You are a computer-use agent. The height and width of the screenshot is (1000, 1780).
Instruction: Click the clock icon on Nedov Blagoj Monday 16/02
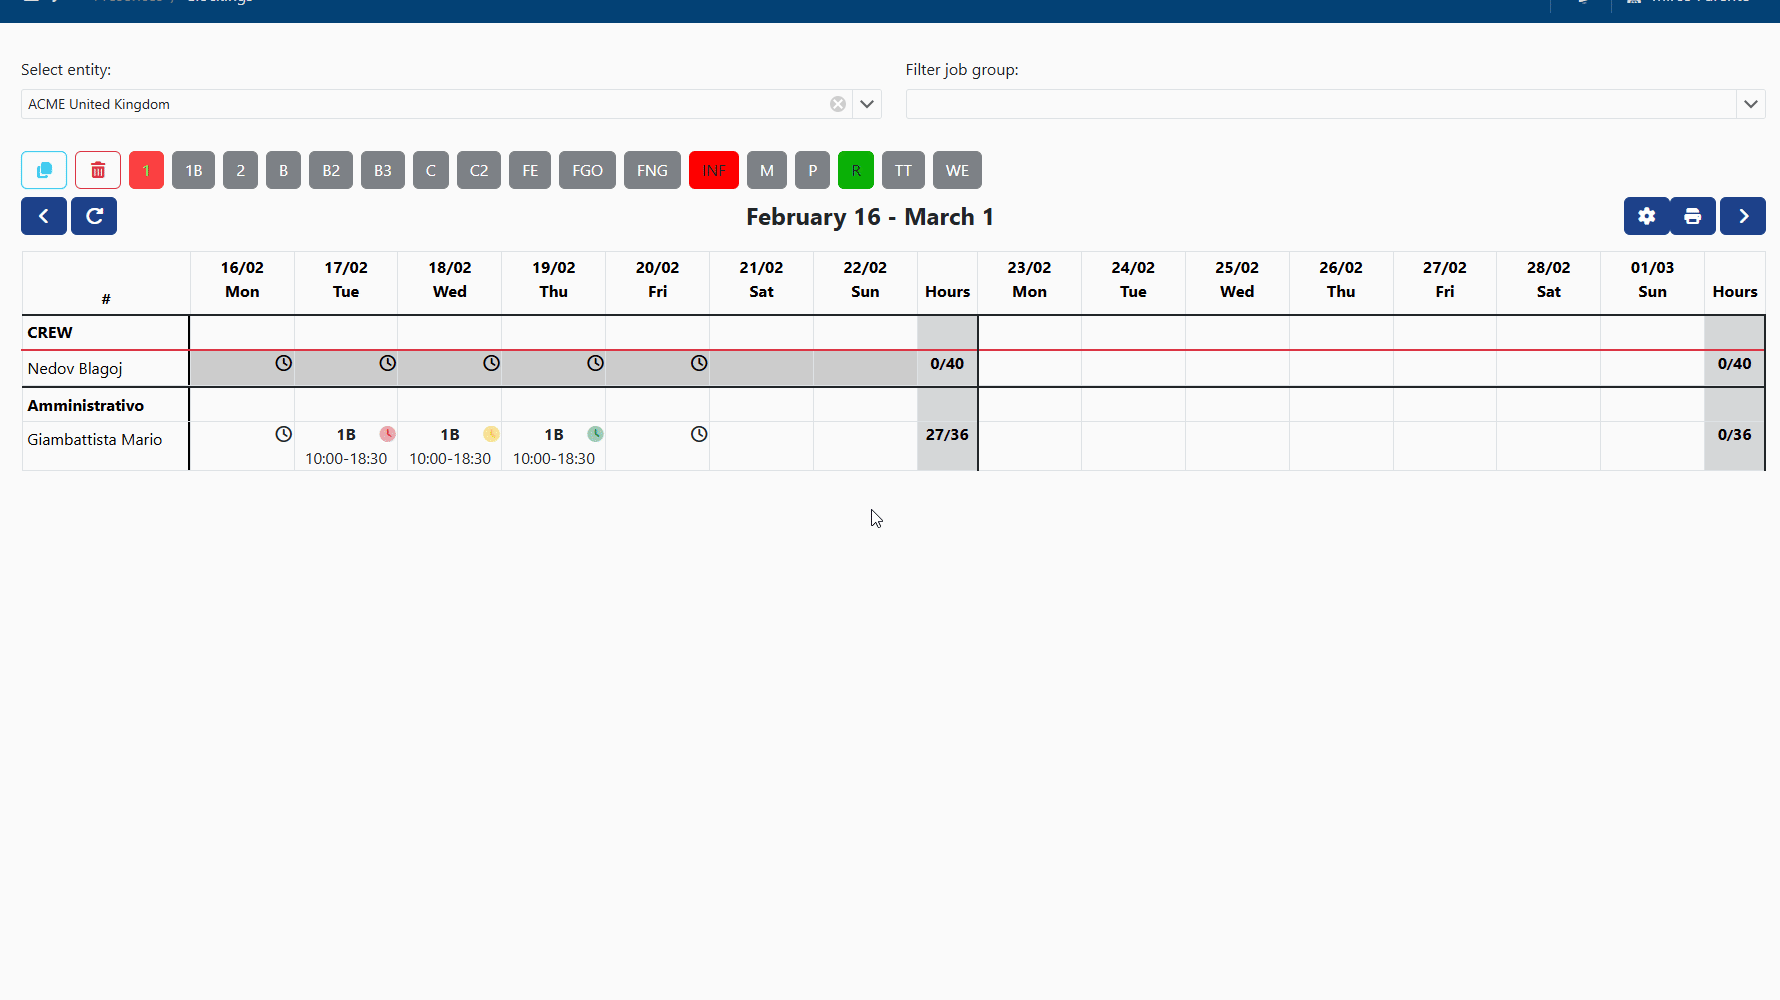click(x=283, y=363)
